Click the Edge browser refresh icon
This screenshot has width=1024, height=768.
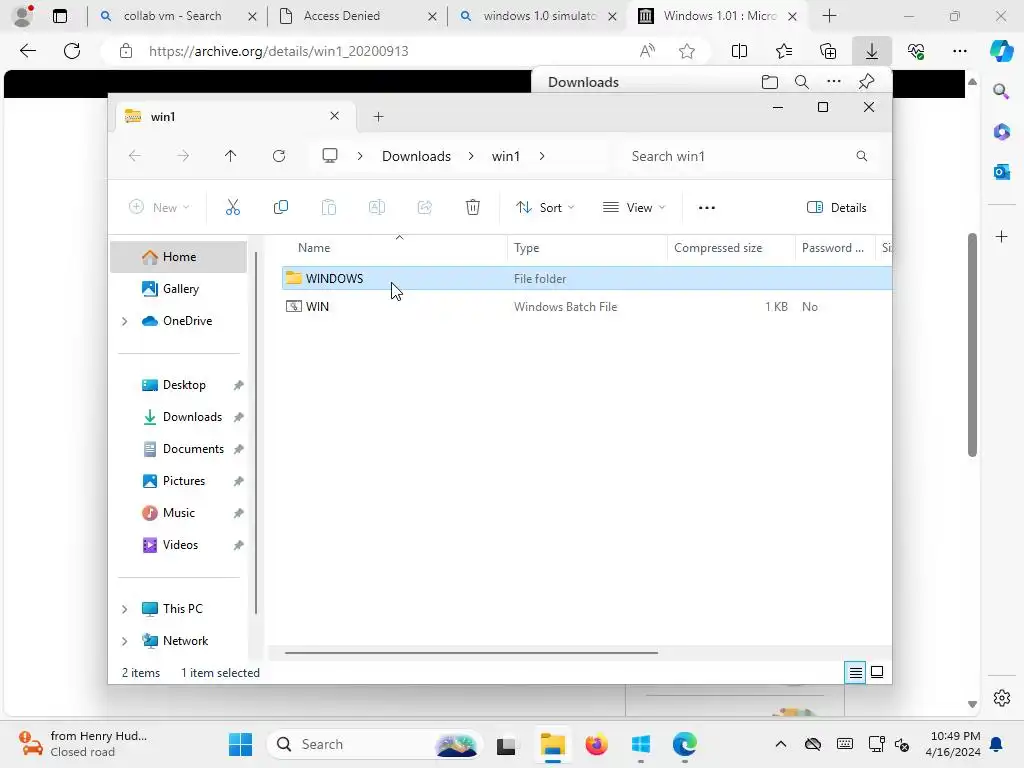point(72,51)
